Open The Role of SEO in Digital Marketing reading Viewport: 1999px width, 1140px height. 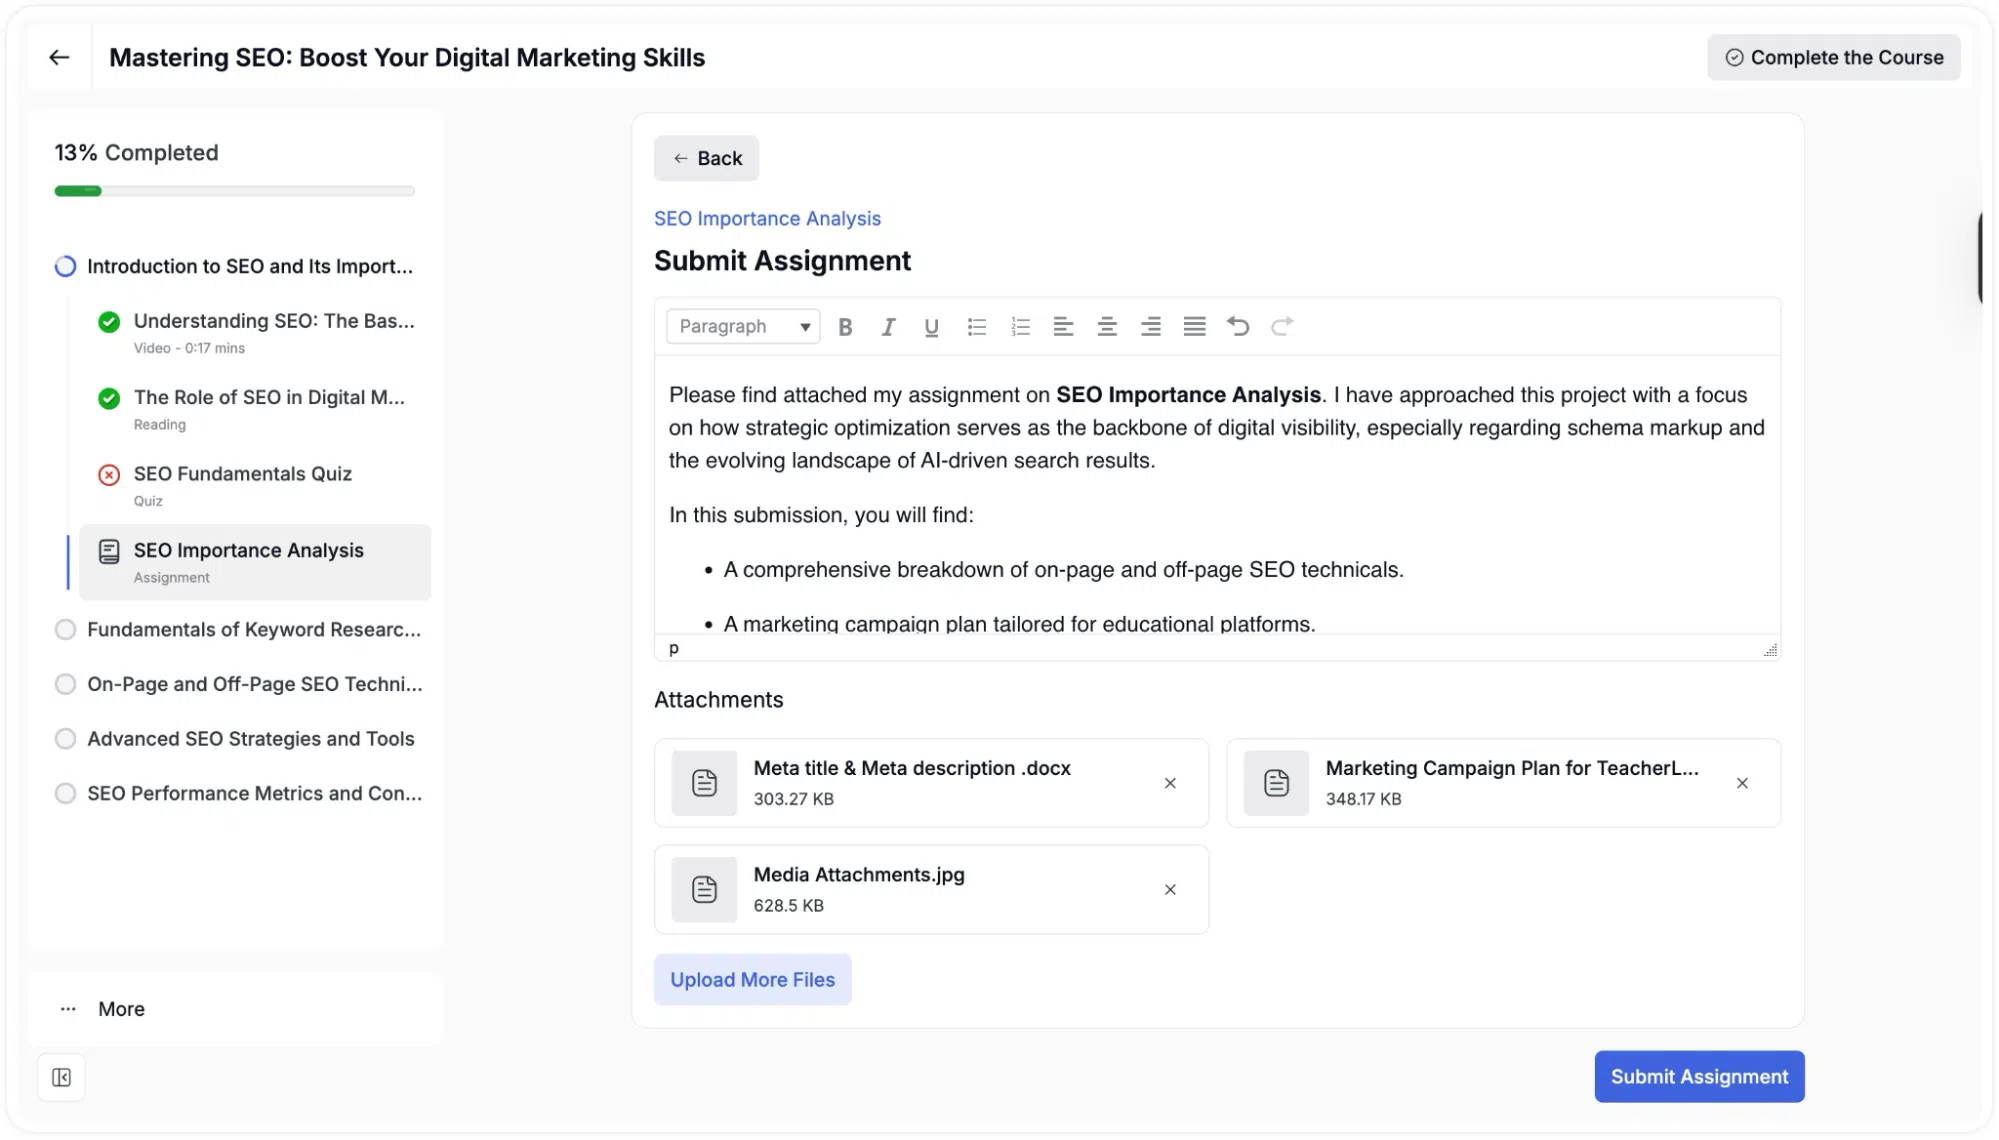[x=255, y=409]
